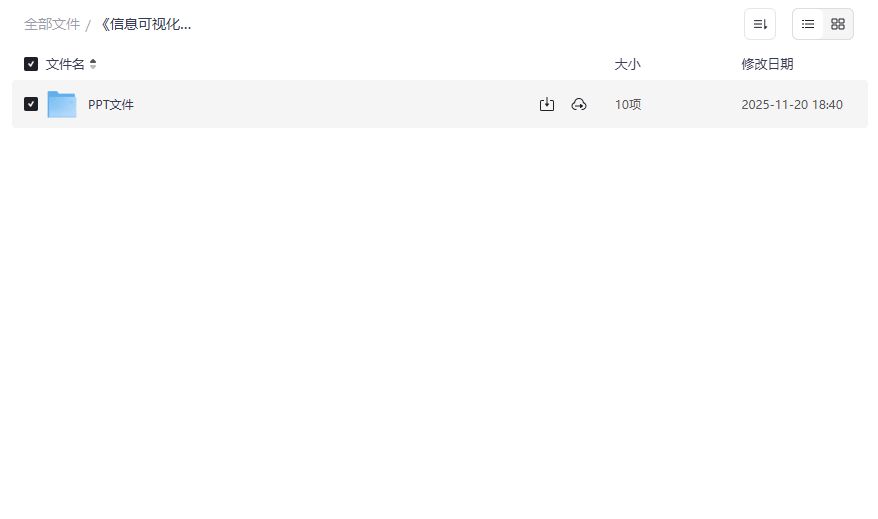
Task: Uncheck the PPT文件 row checkbox
Action: [31, 104]
